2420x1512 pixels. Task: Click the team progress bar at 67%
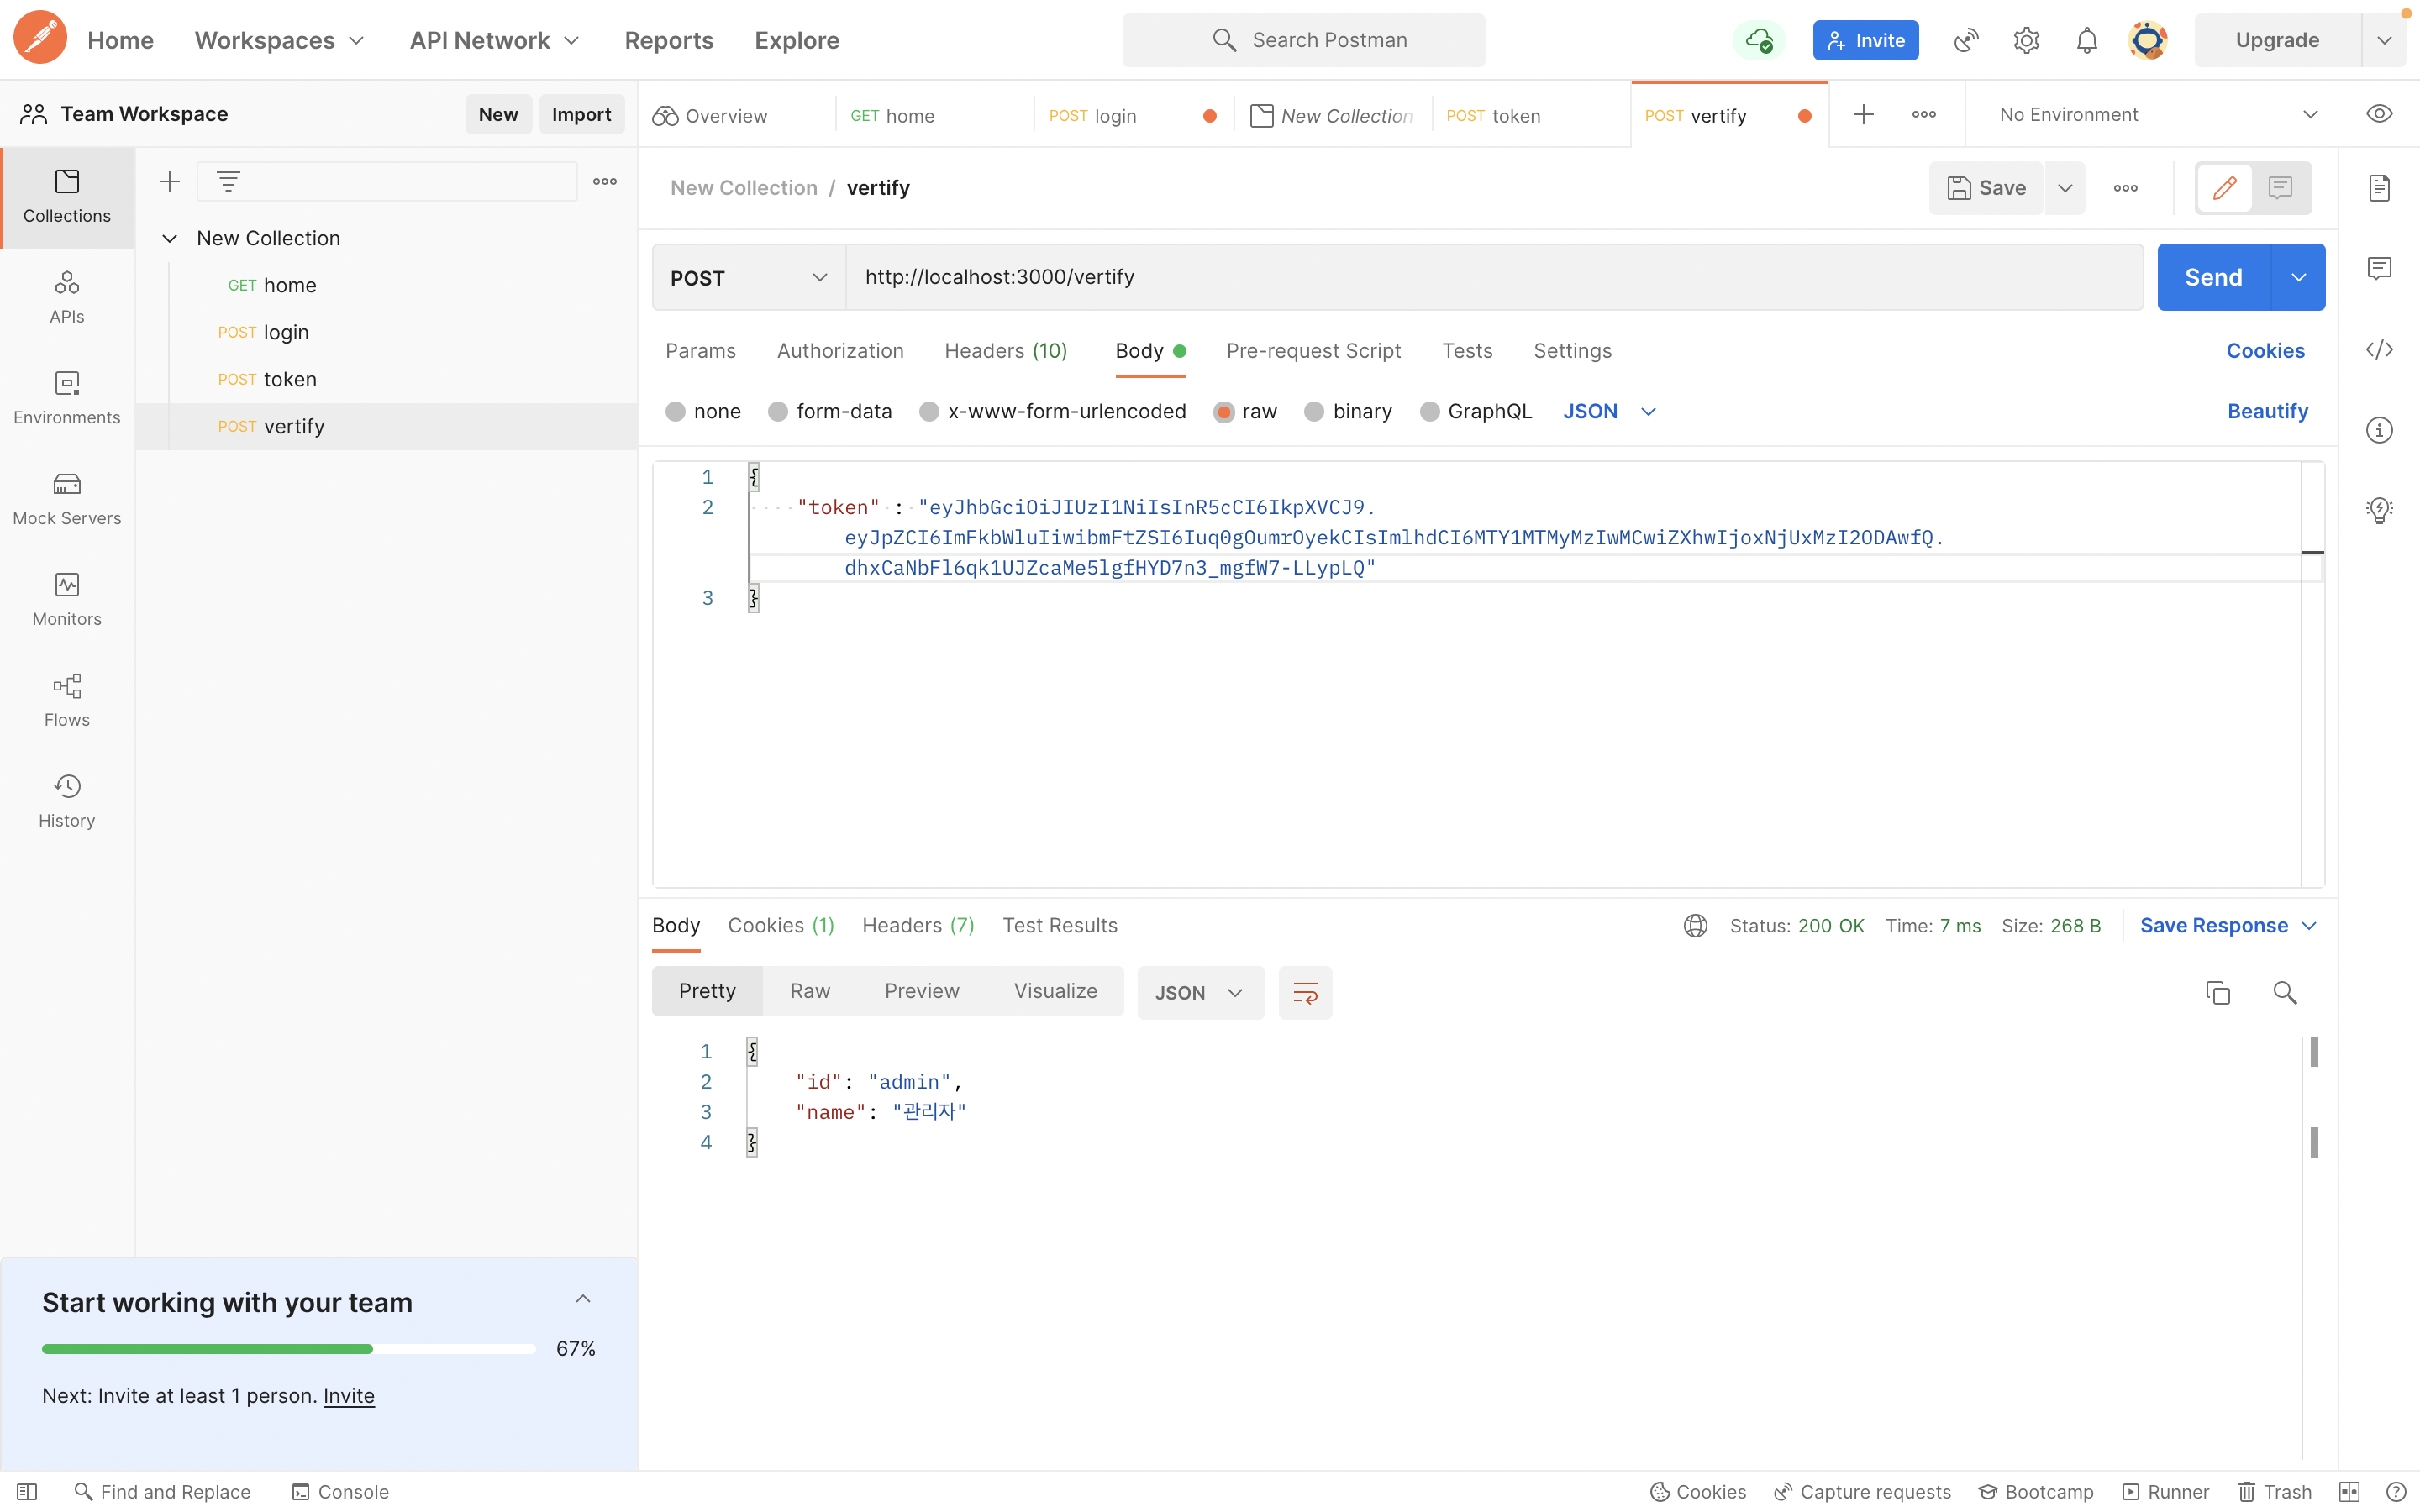point(289,1348)
